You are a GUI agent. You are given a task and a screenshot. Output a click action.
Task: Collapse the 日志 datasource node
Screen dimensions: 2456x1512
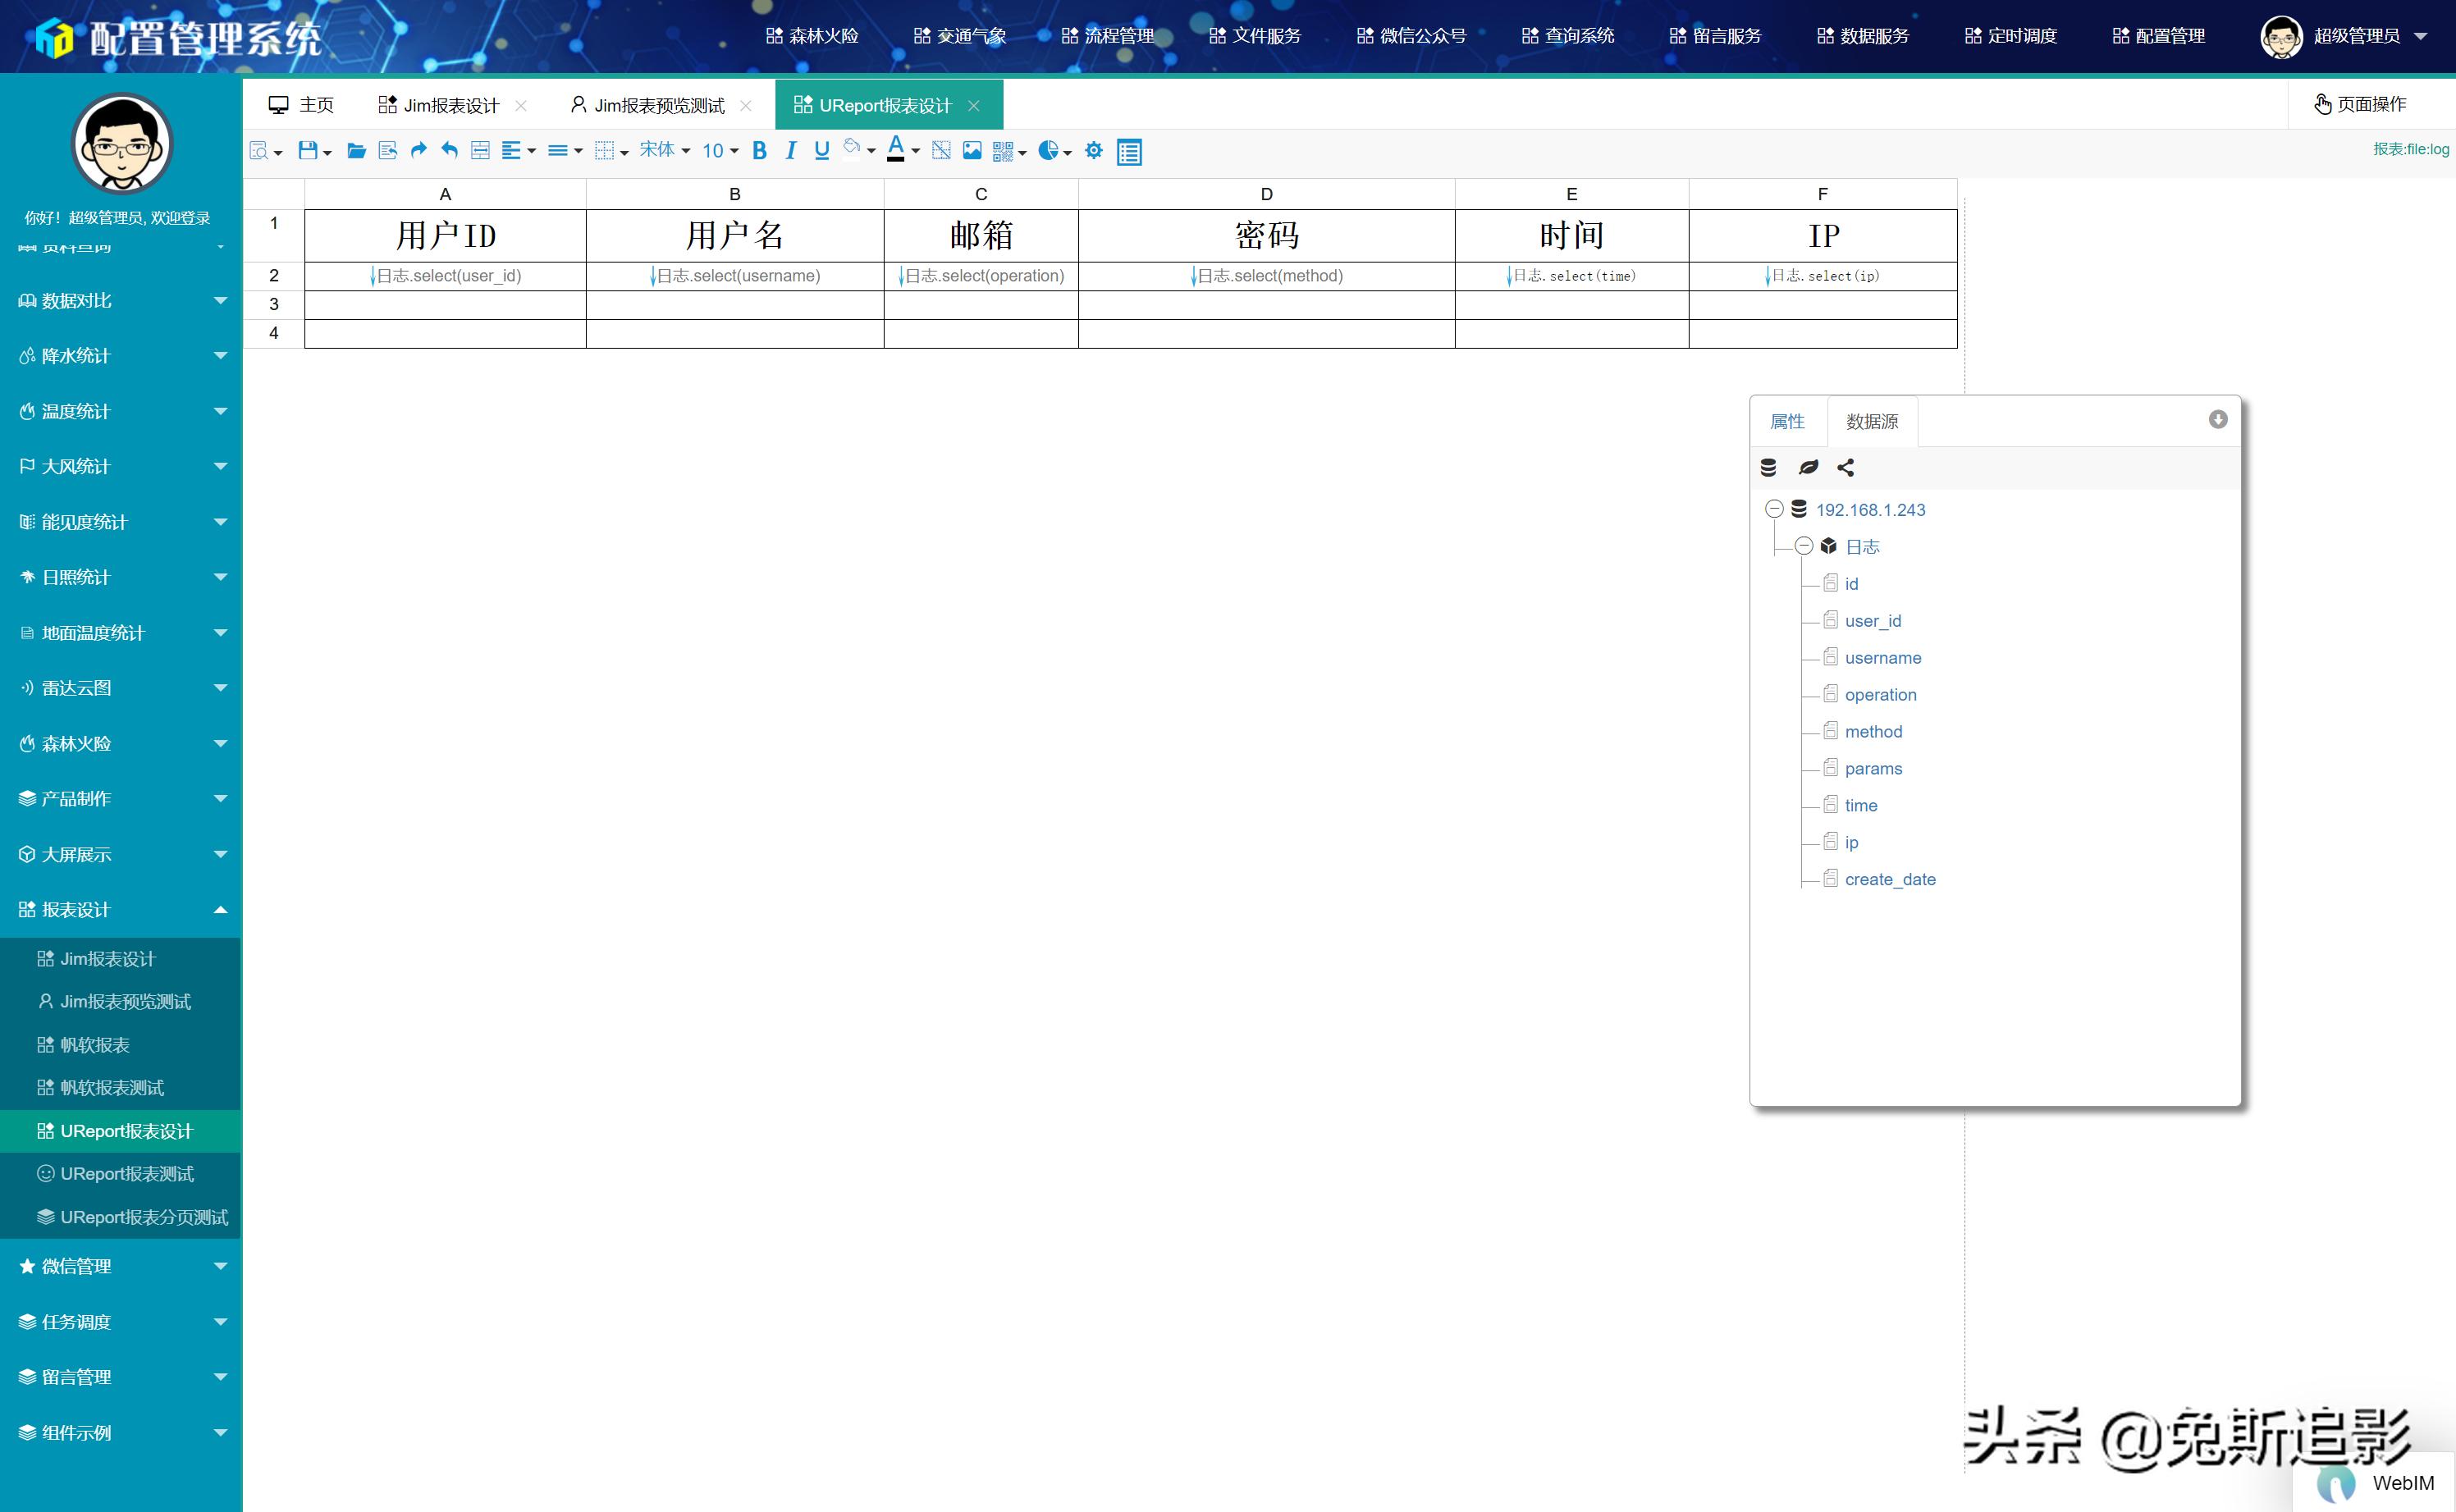pyautogui.click(x=1804, y=546)
